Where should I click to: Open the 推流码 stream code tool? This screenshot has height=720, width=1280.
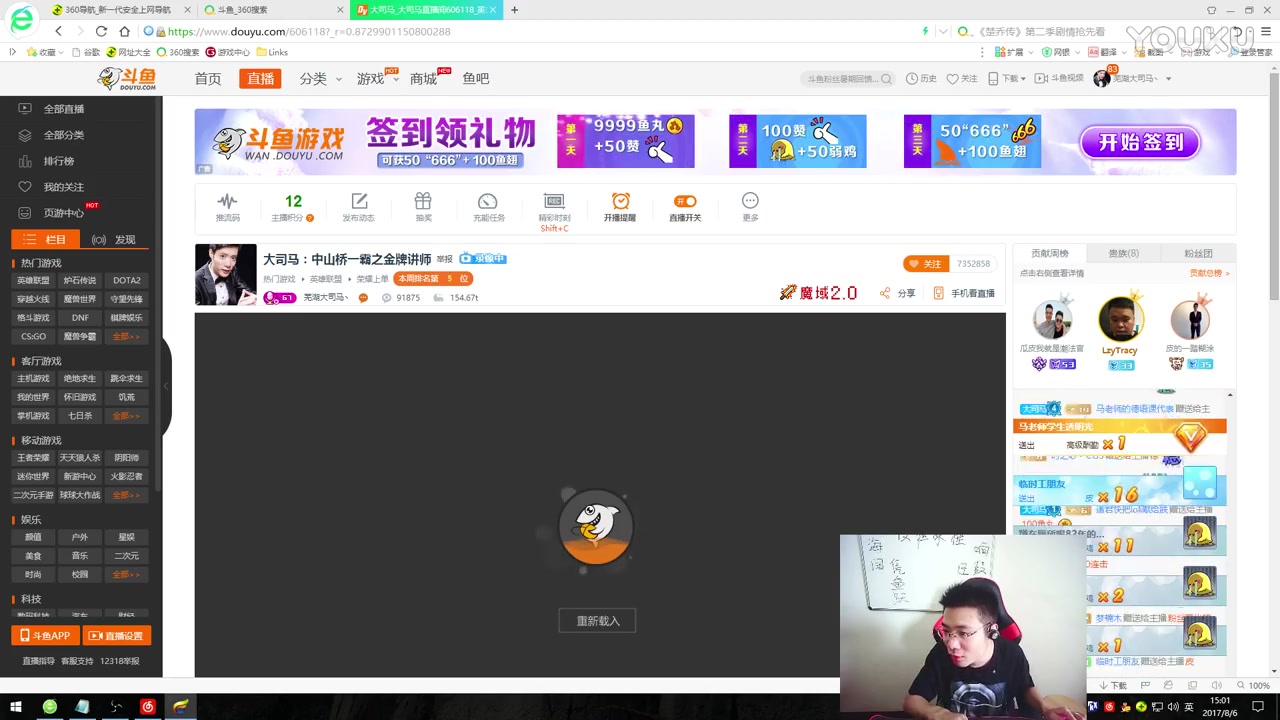tap(228, 207)
